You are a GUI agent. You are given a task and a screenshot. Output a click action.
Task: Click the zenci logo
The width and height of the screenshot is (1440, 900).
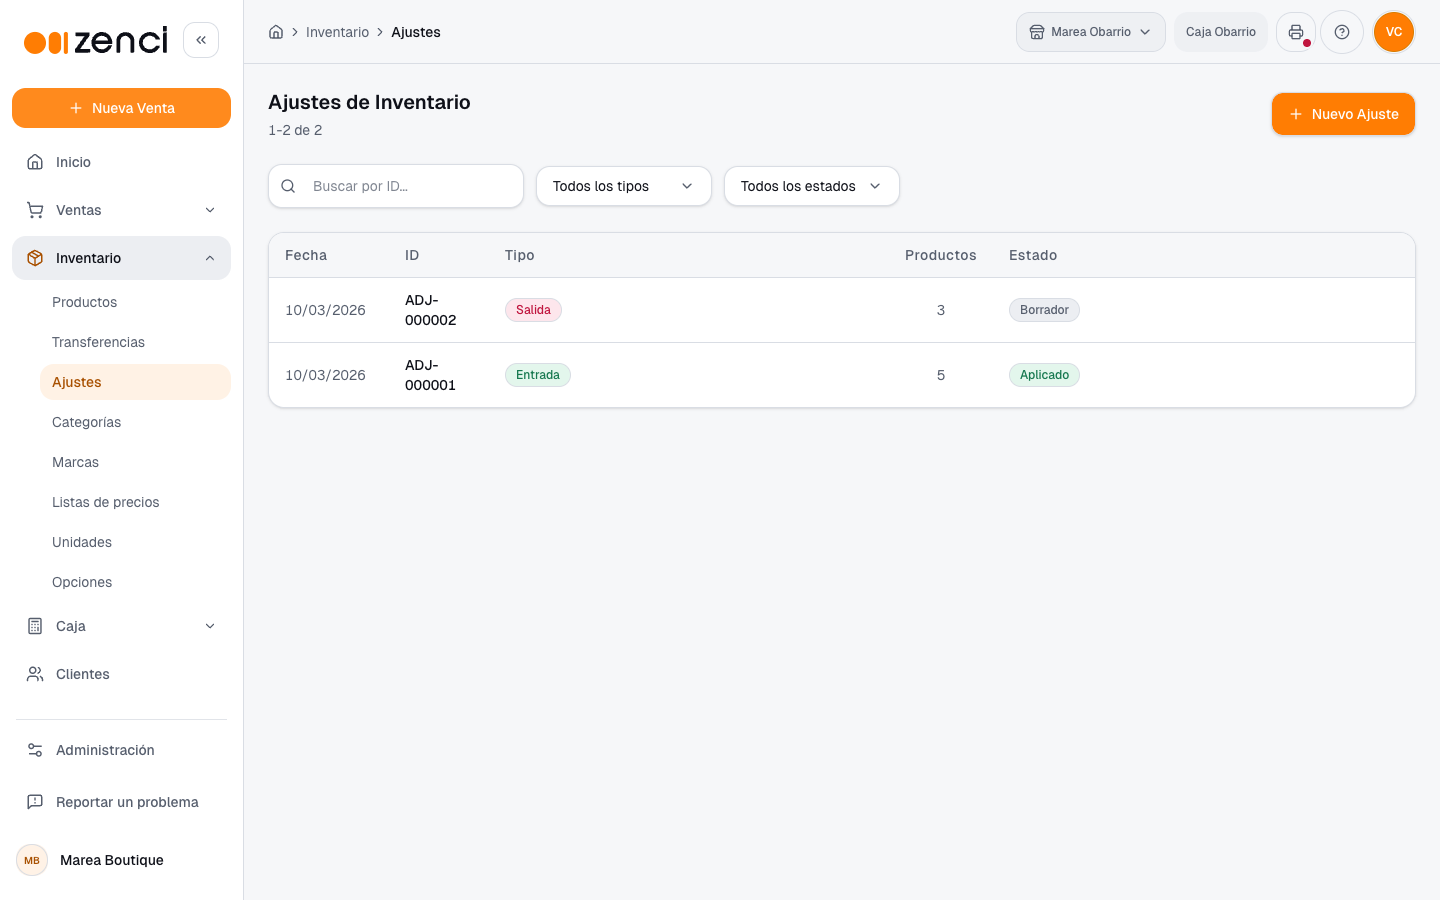coord(96,40)
